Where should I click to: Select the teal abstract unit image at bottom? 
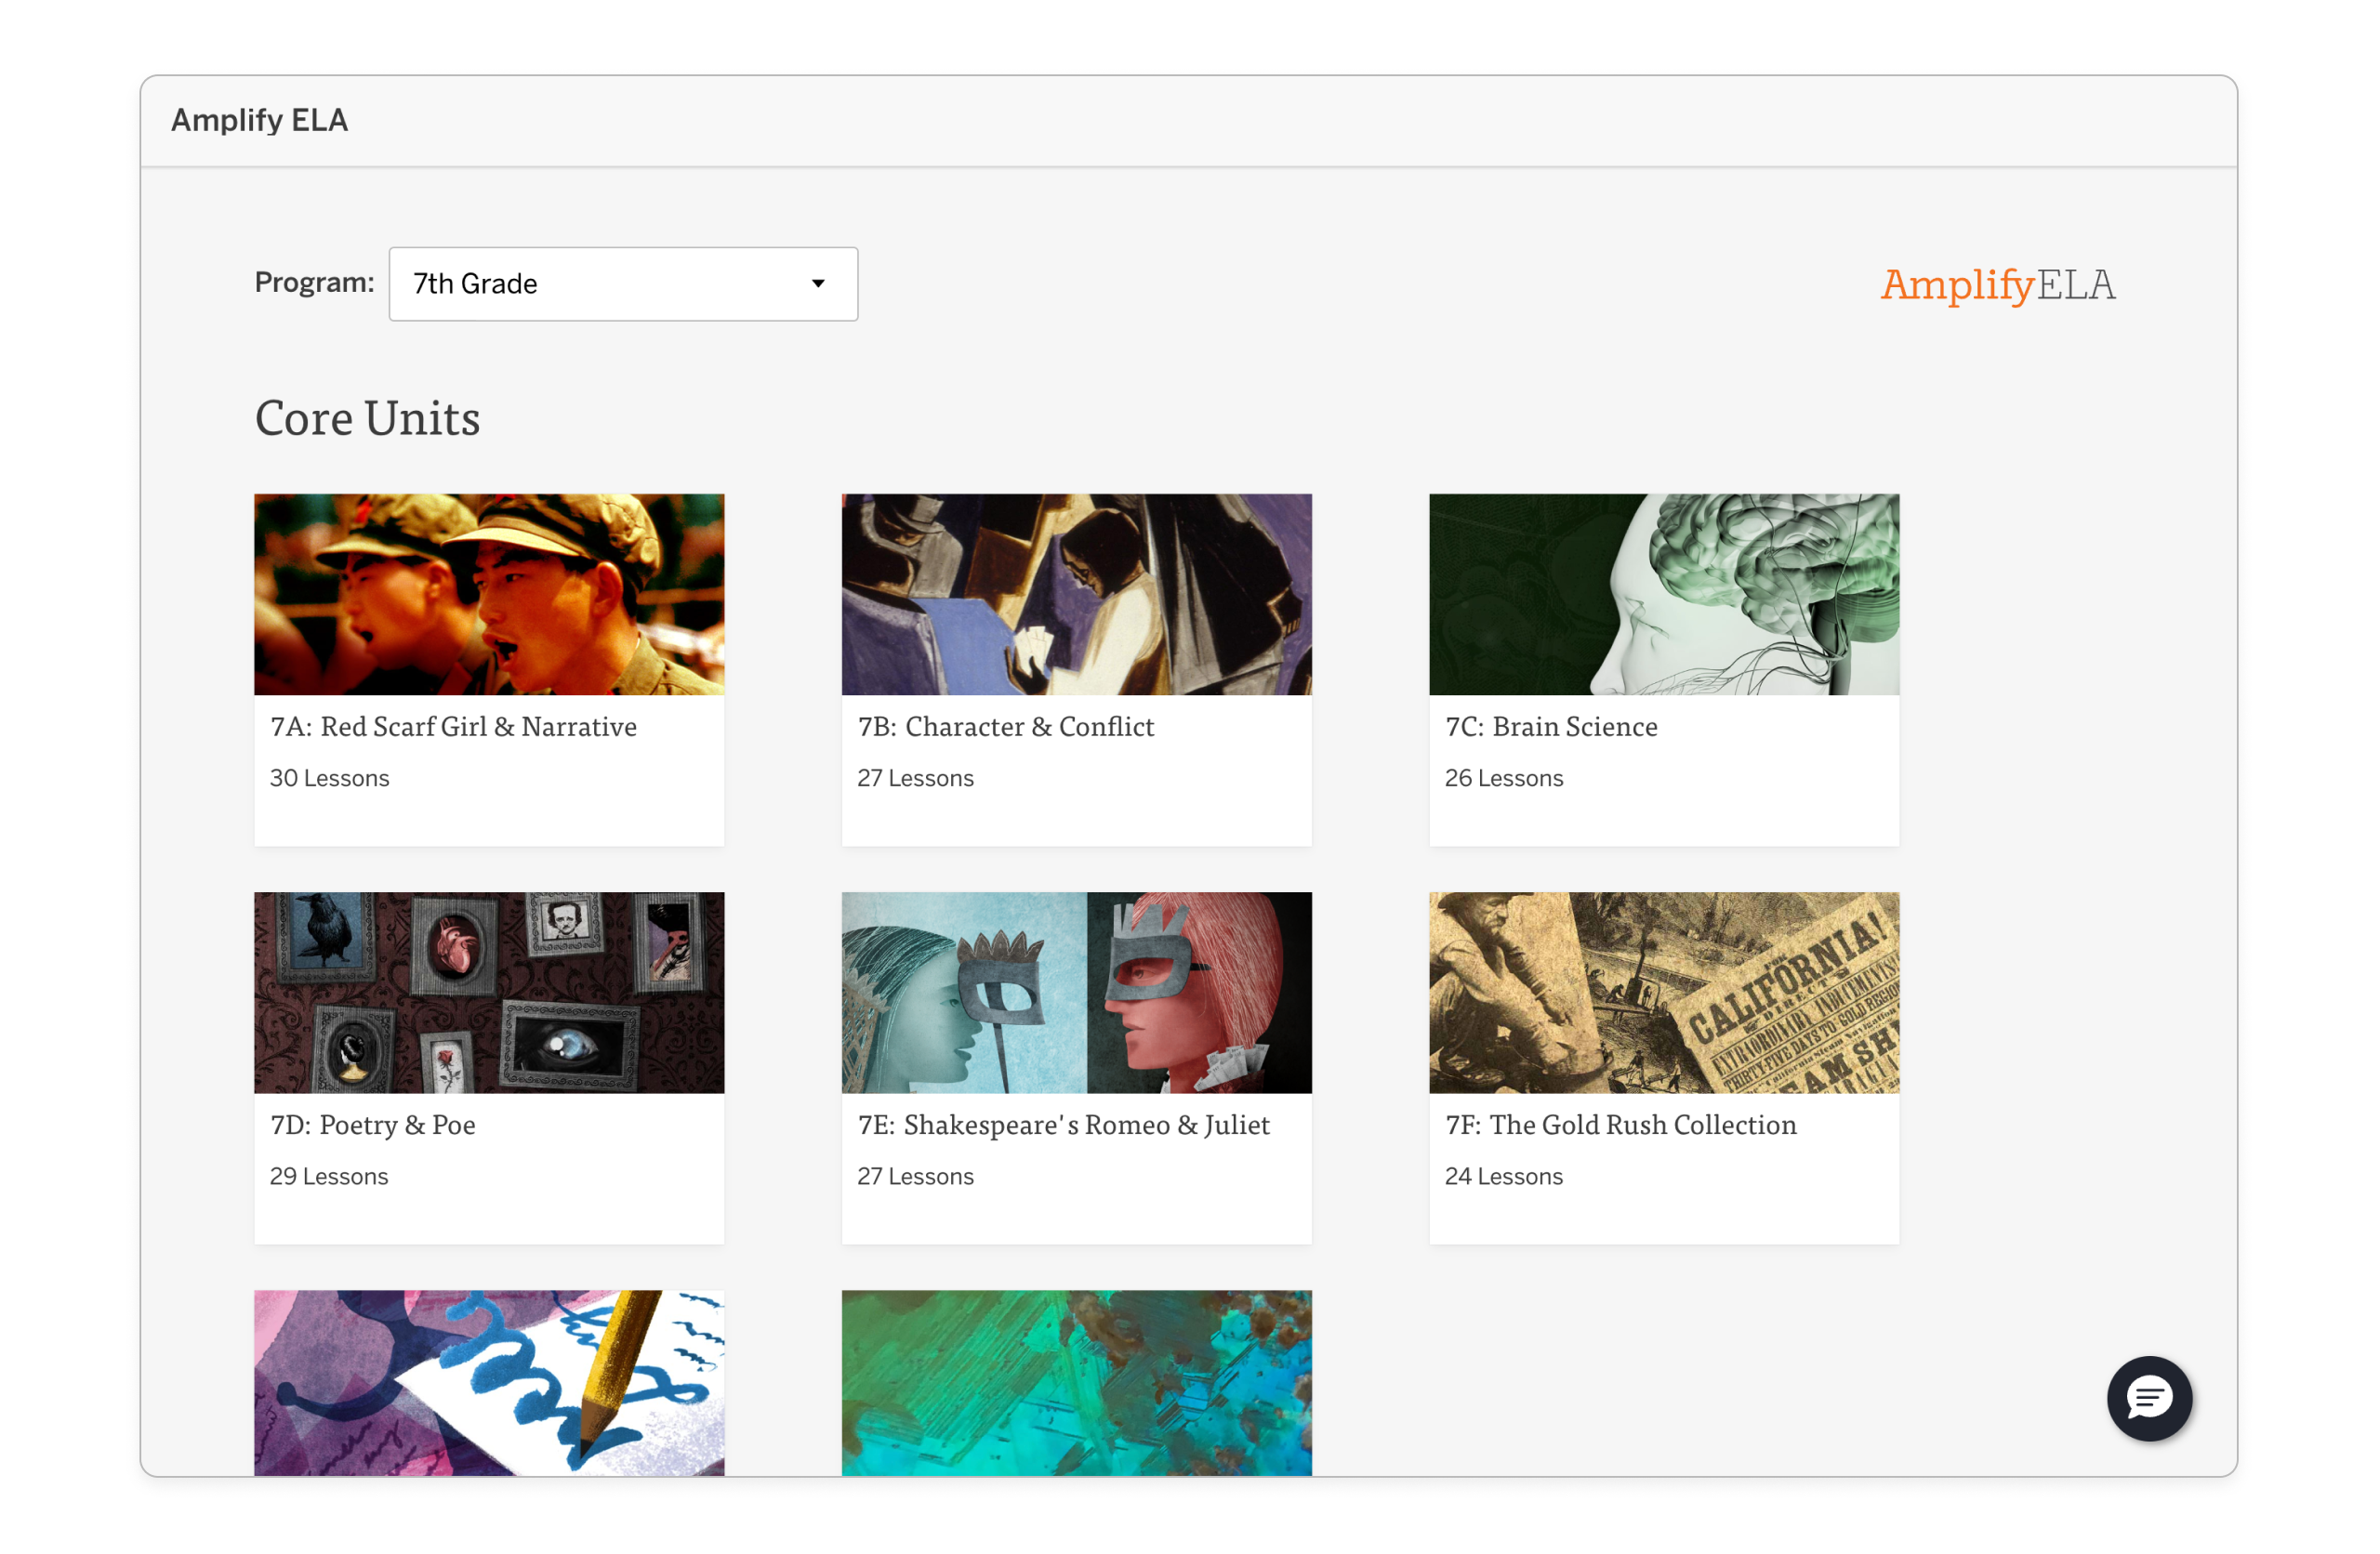tap(1076, 1383)
